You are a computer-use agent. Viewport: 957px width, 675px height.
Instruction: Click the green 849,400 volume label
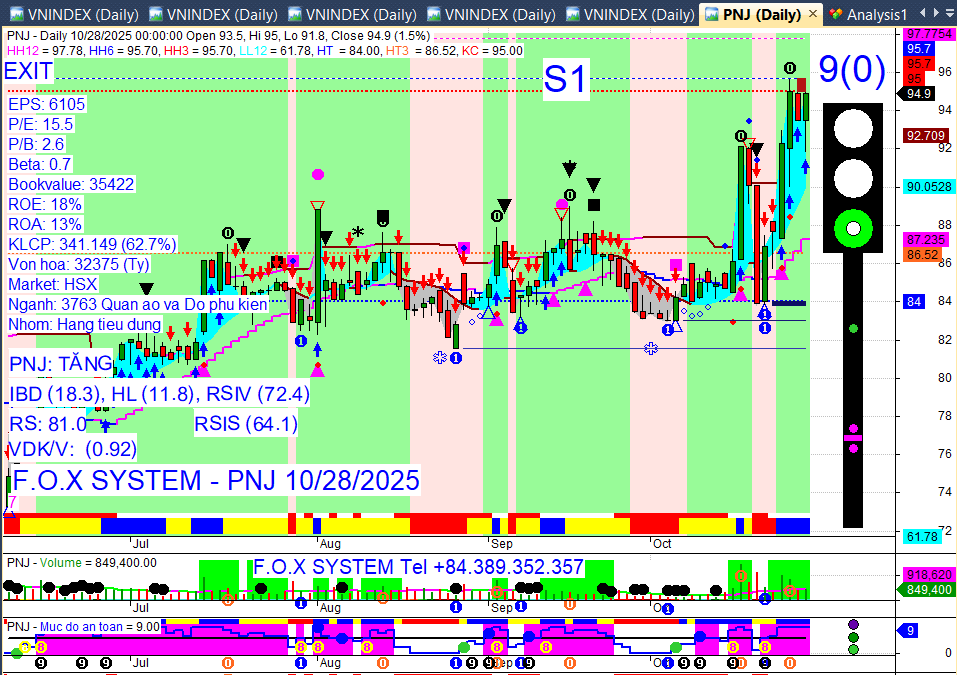pos(925,590)
